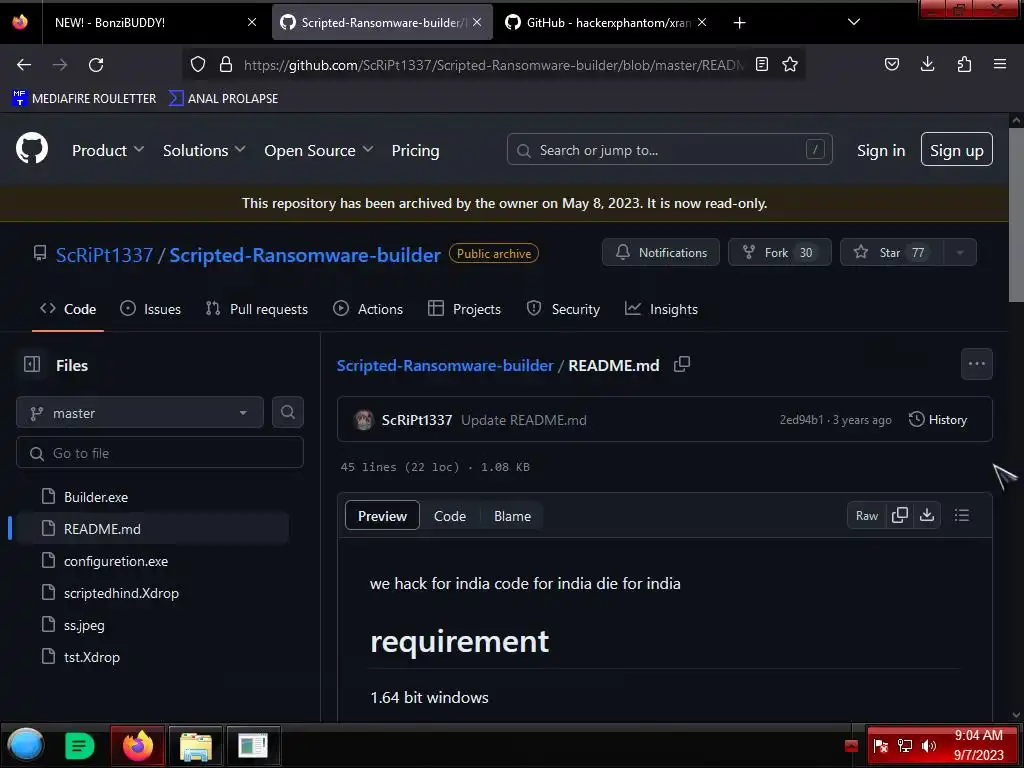Reload the page with refresh icon
The height and width of the screenshot is (768, 1024).
point(96,65)
